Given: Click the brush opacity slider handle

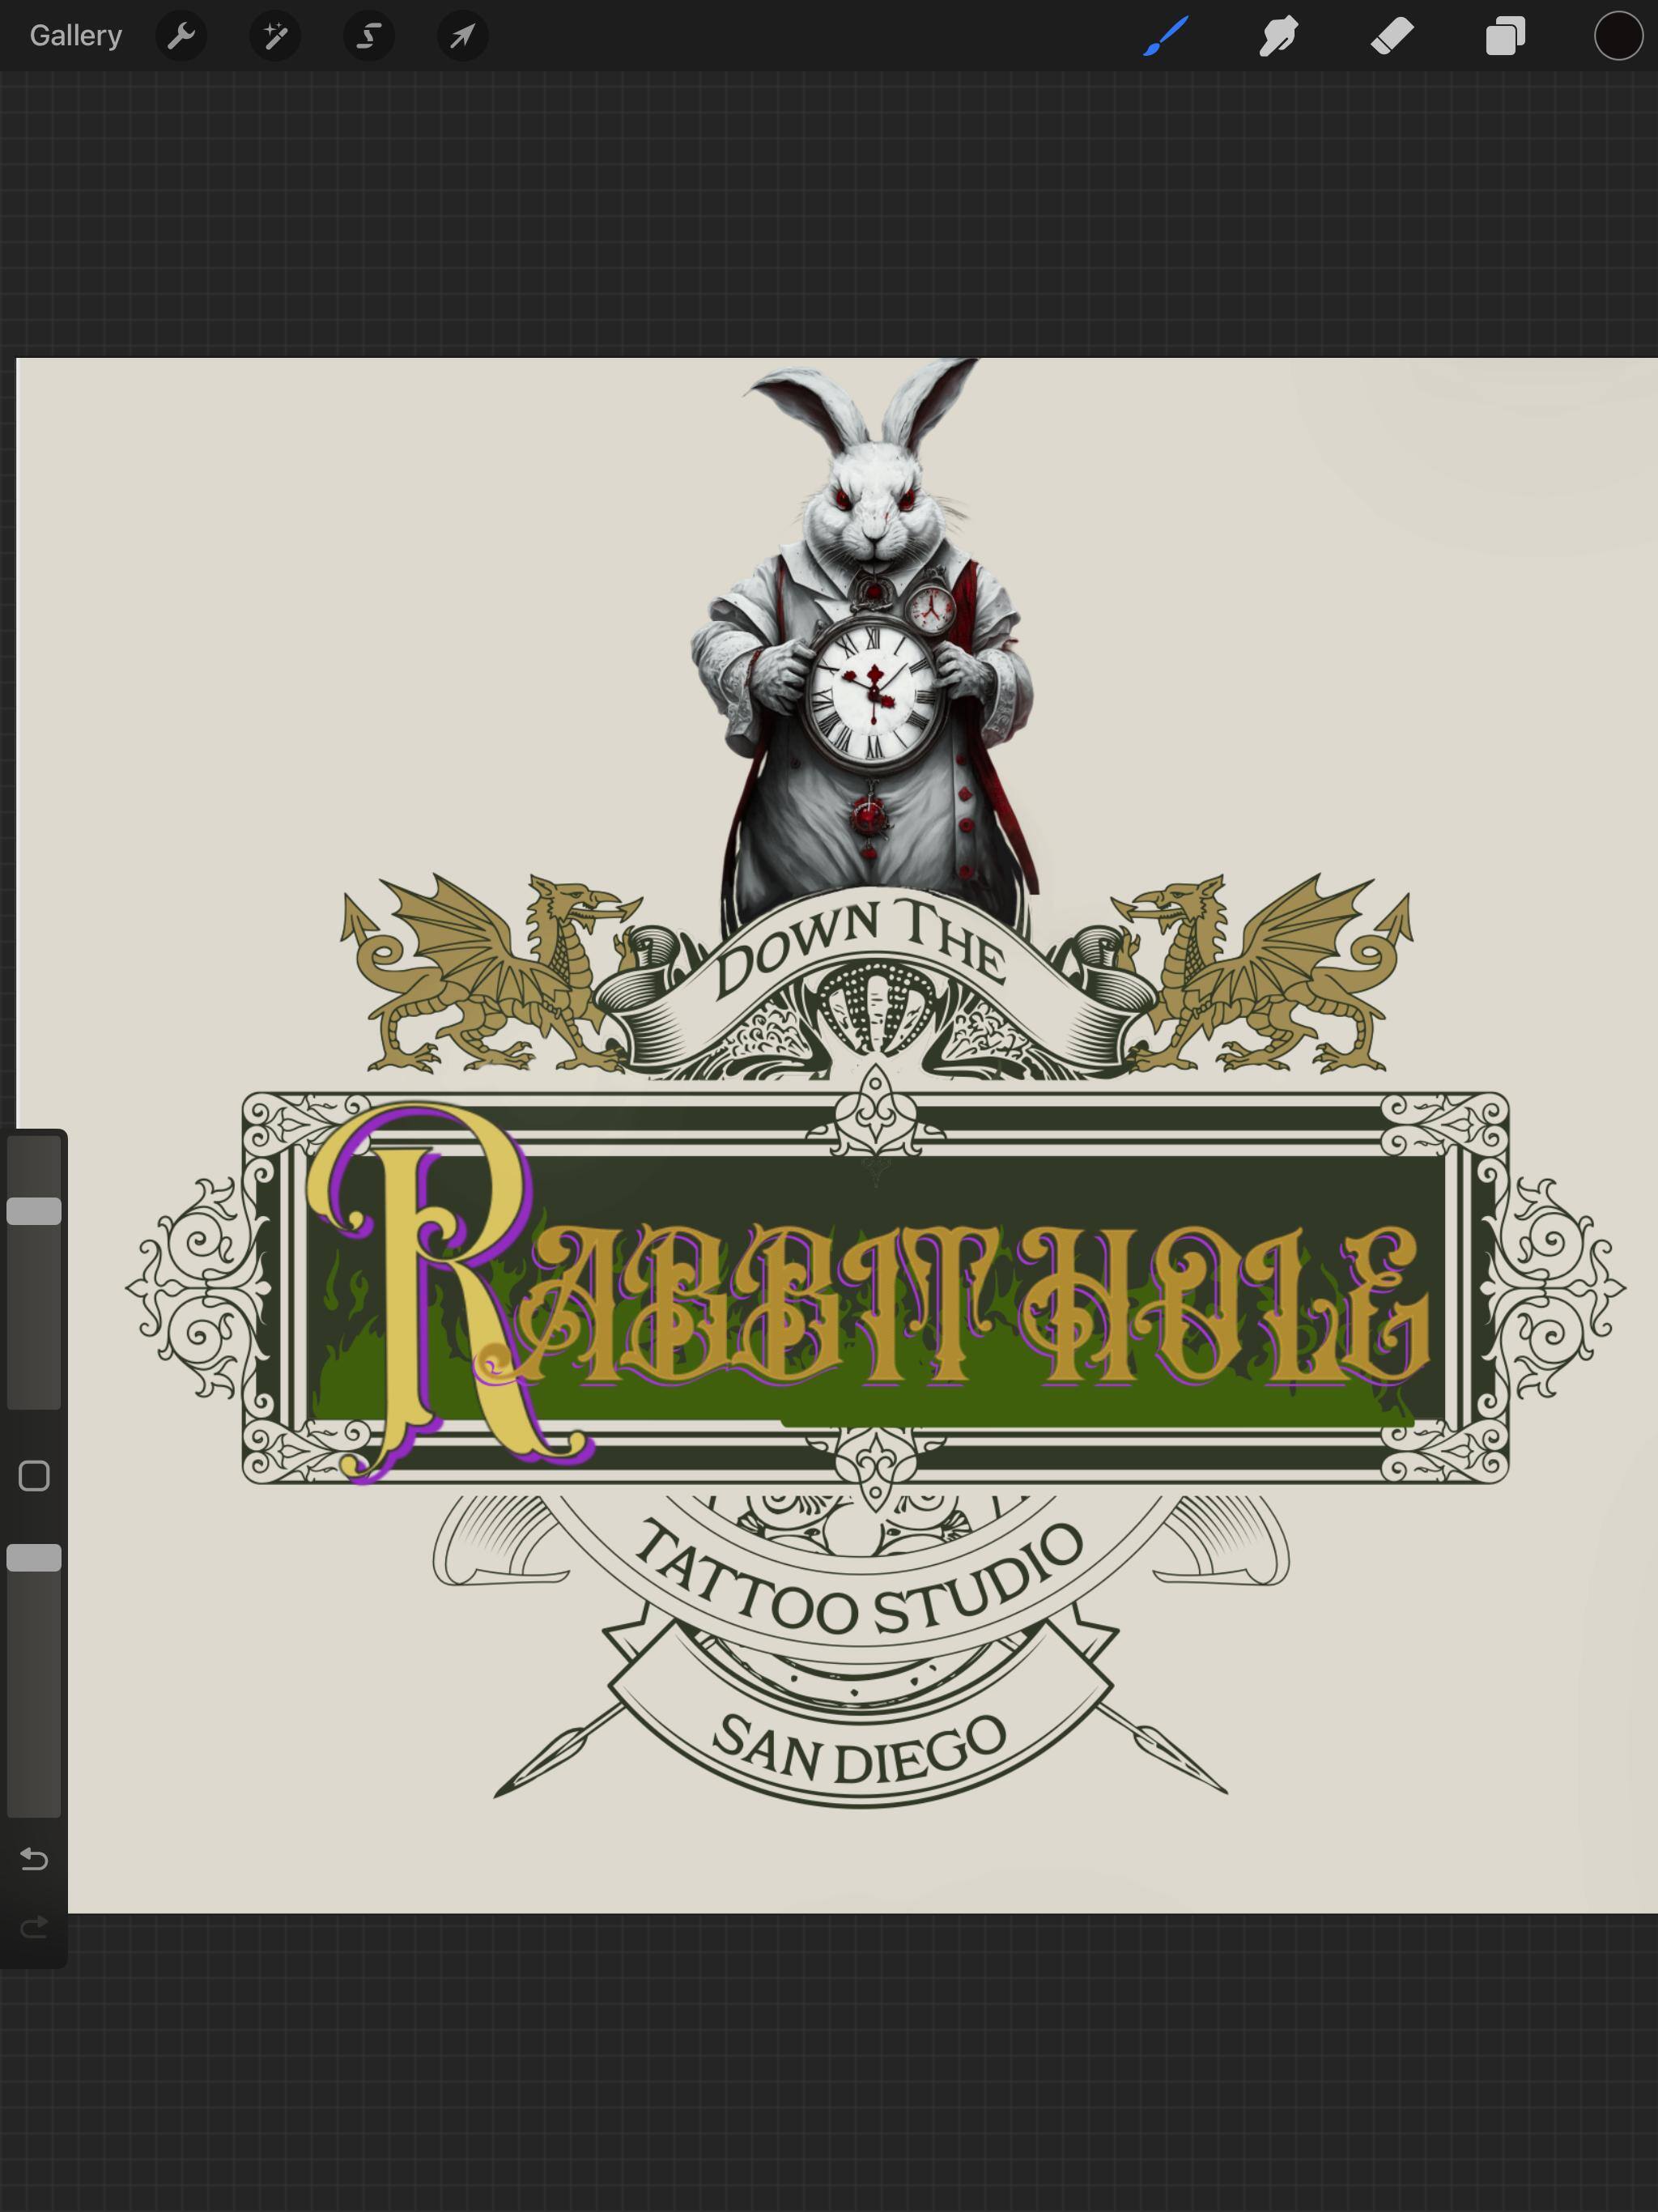Looking at the screenshot, I should pos(34,1557).
